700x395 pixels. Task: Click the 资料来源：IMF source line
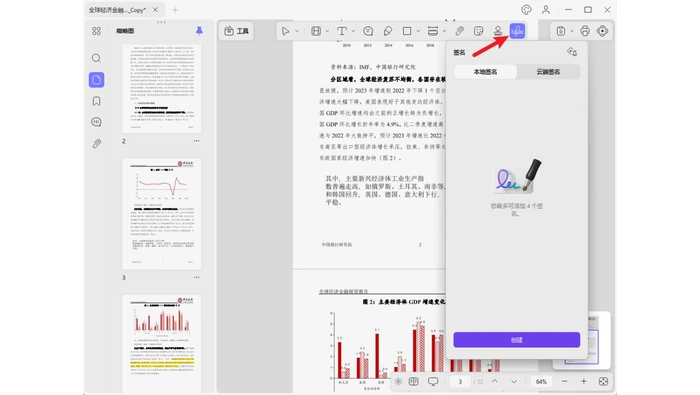373,67
